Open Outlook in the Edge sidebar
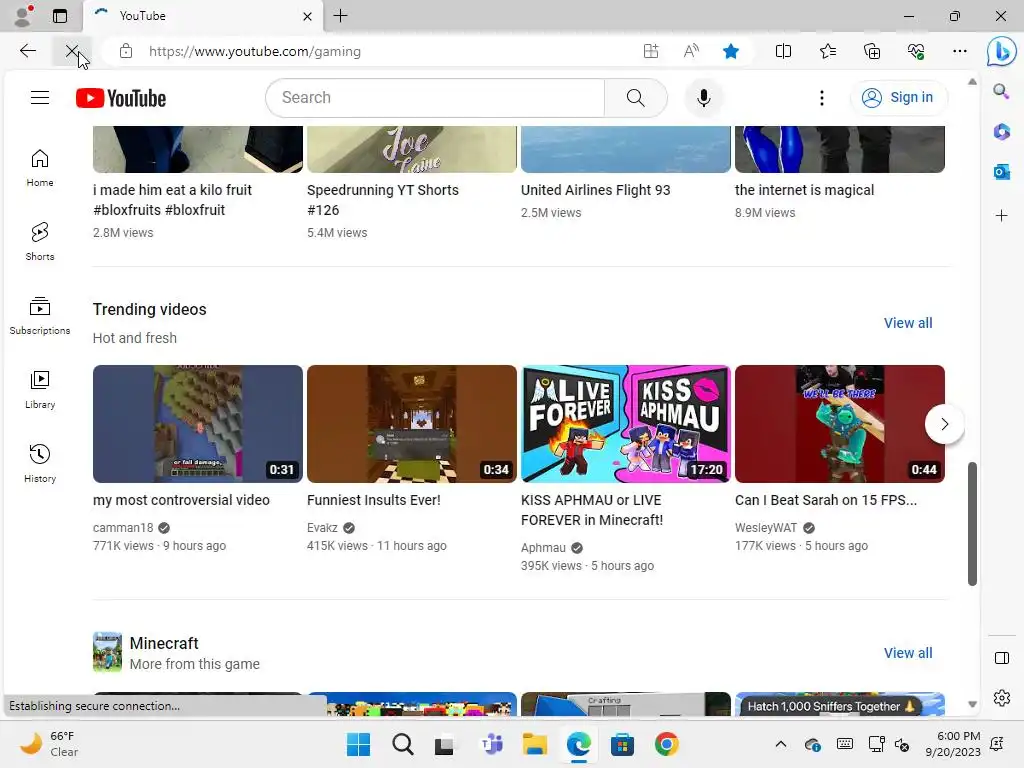1024x768 pixels. 1001,172
